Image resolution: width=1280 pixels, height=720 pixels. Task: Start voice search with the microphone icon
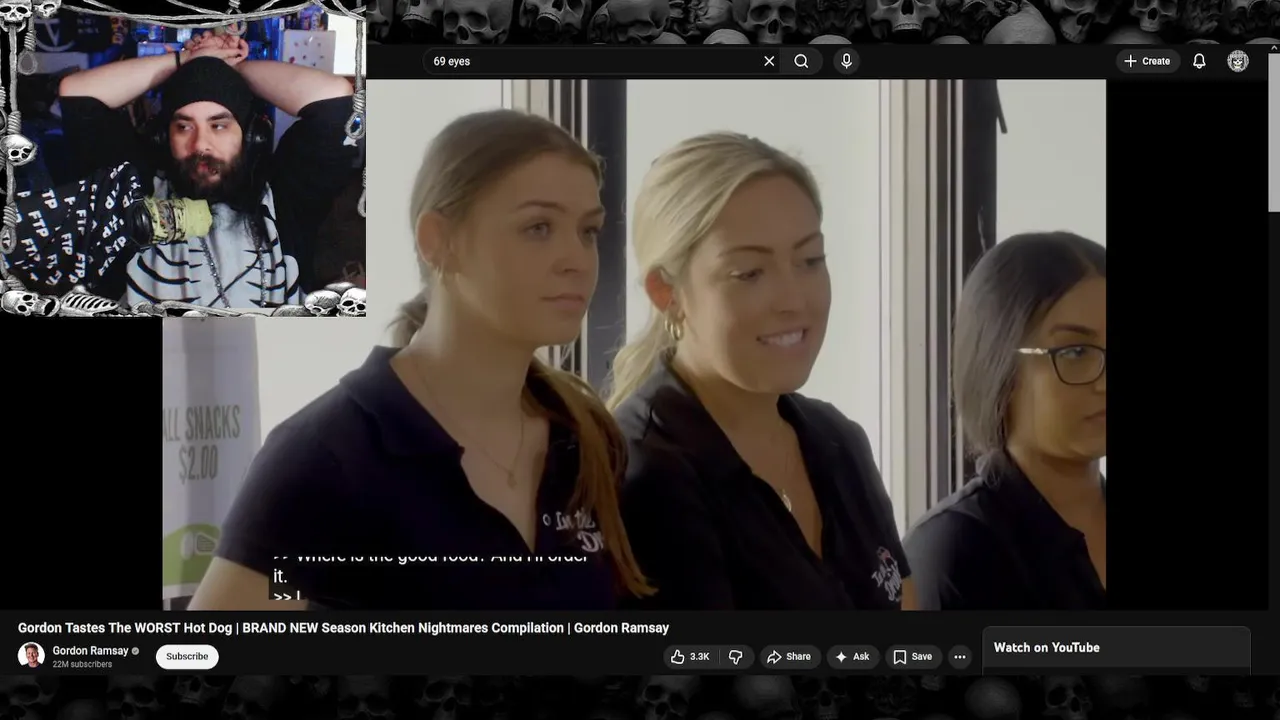[x=846, y=61]
